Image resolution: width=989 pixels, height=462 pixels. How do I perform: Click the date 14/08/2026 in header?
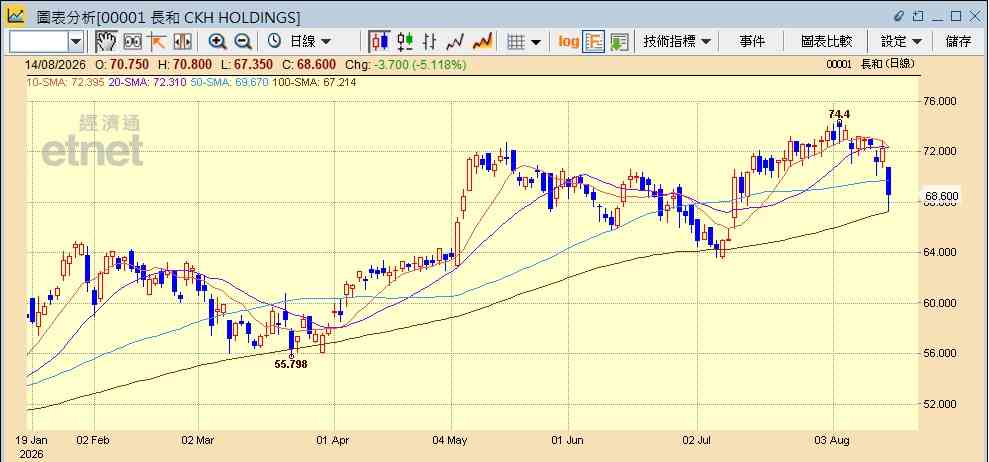(x=56, y=65)
